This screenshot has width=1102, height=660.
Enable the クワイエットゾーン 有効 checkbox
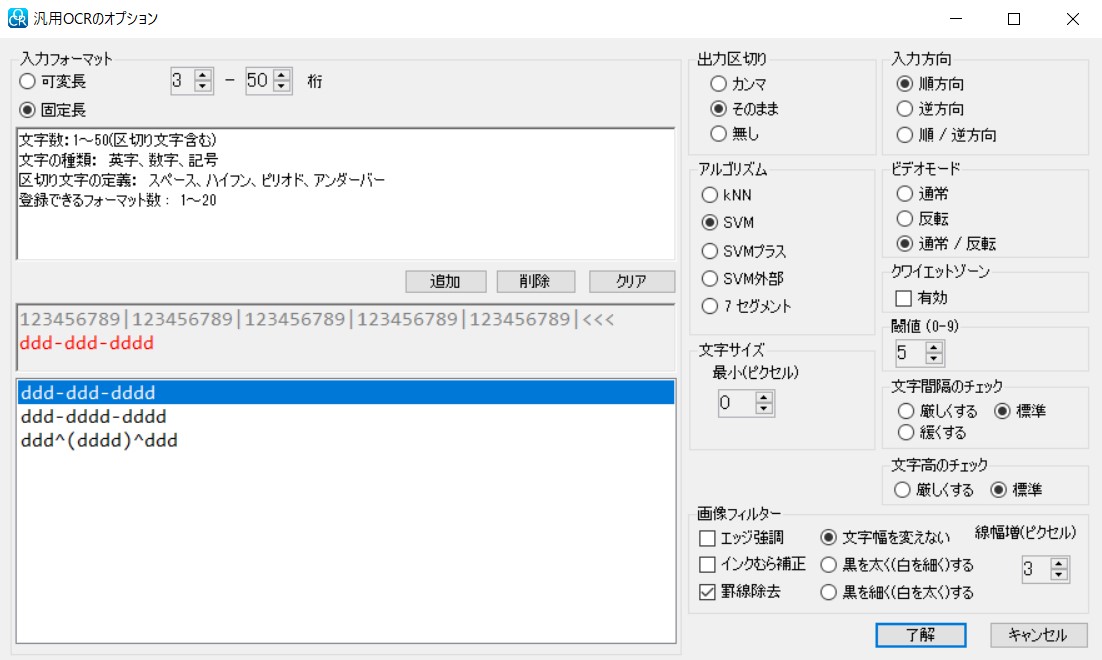(903, 298)
